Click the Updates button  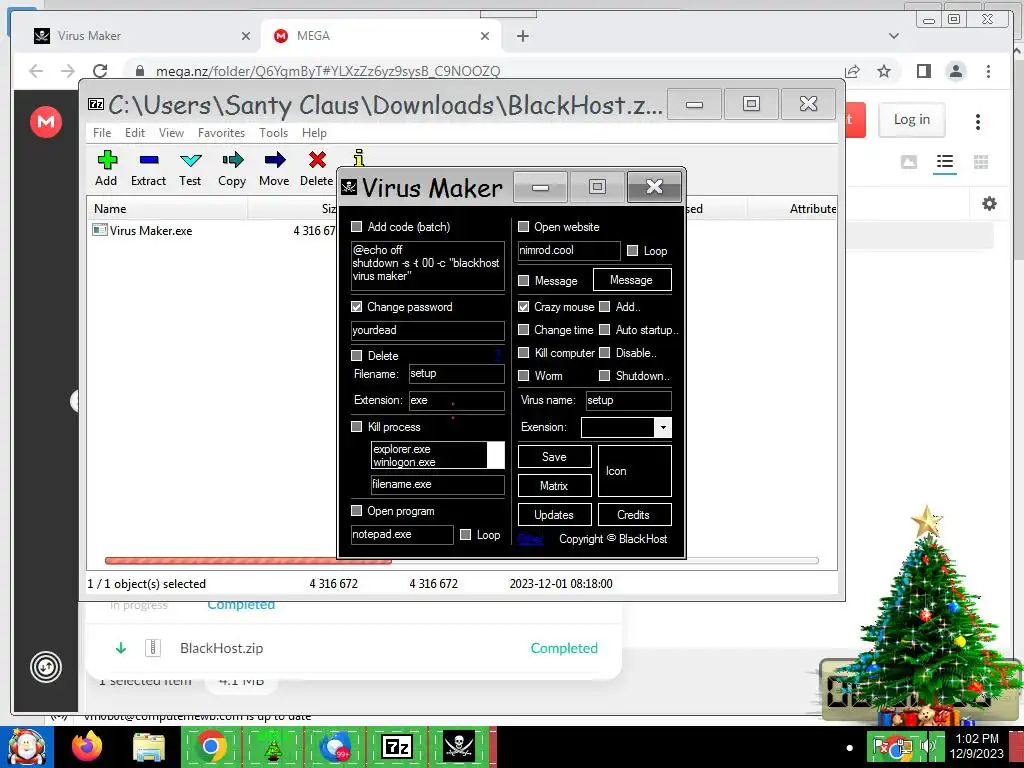click(554, 515)
